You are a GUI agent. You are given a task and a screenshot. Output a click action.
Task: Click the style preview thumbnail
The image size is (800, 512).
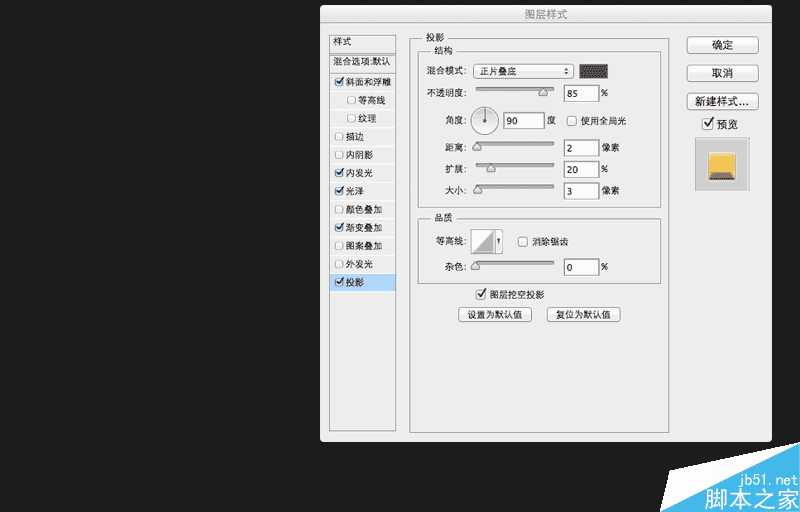click(x=721, y=163)
